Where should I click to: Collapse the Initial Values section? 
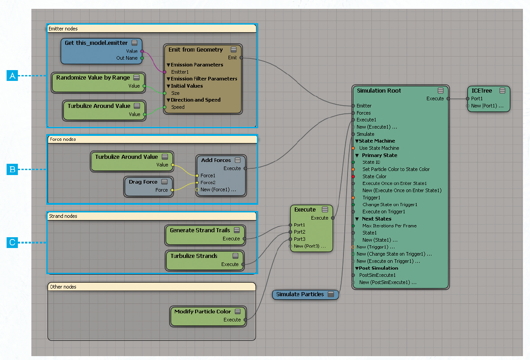[x=168, y=86]
